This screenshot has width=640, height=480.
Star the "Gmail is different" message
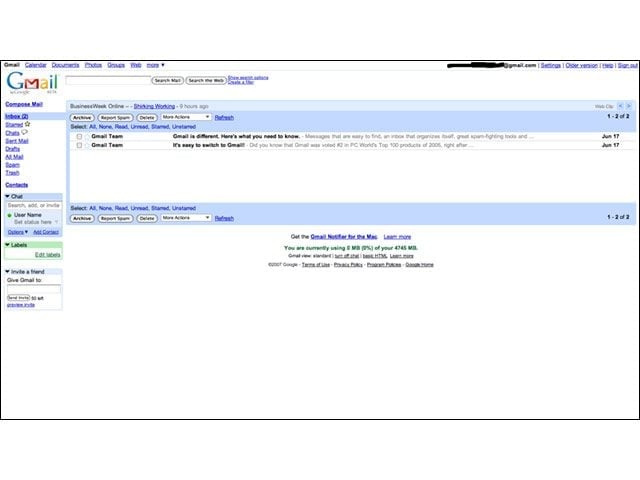[x=87, y=136]
